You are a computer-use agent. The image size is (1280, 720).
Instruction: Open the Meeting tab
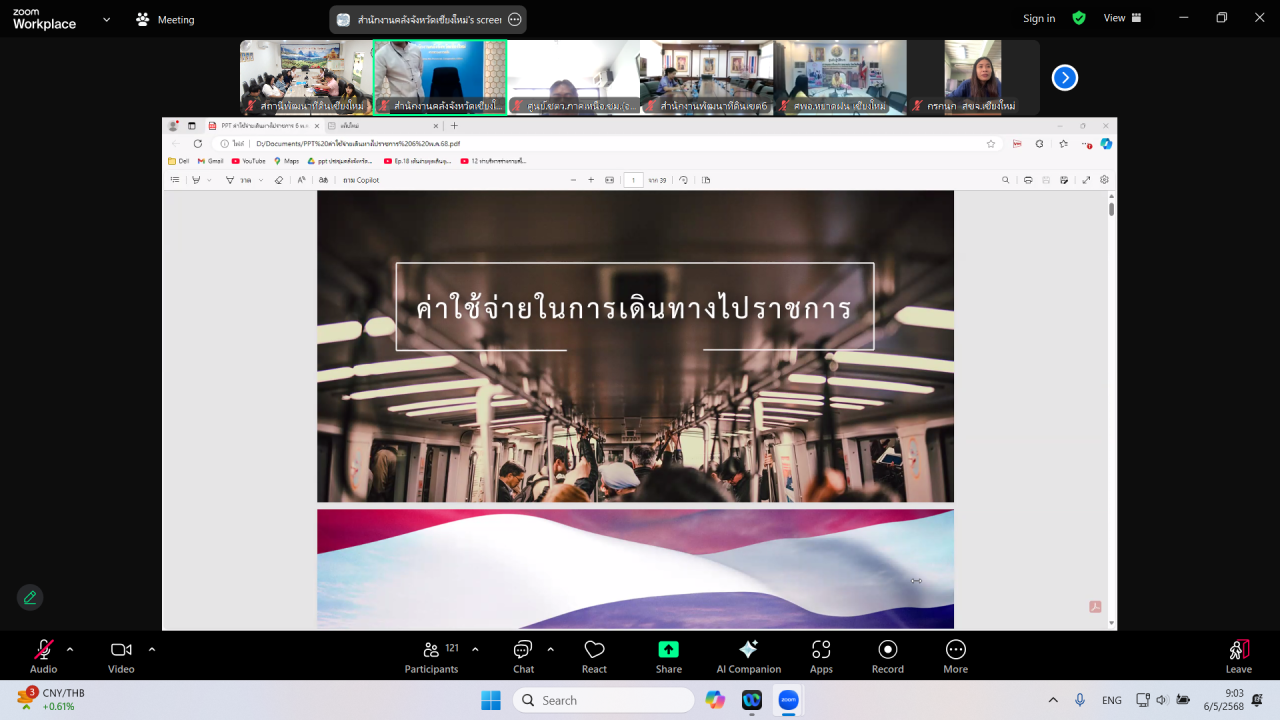(x=165, y=19)
